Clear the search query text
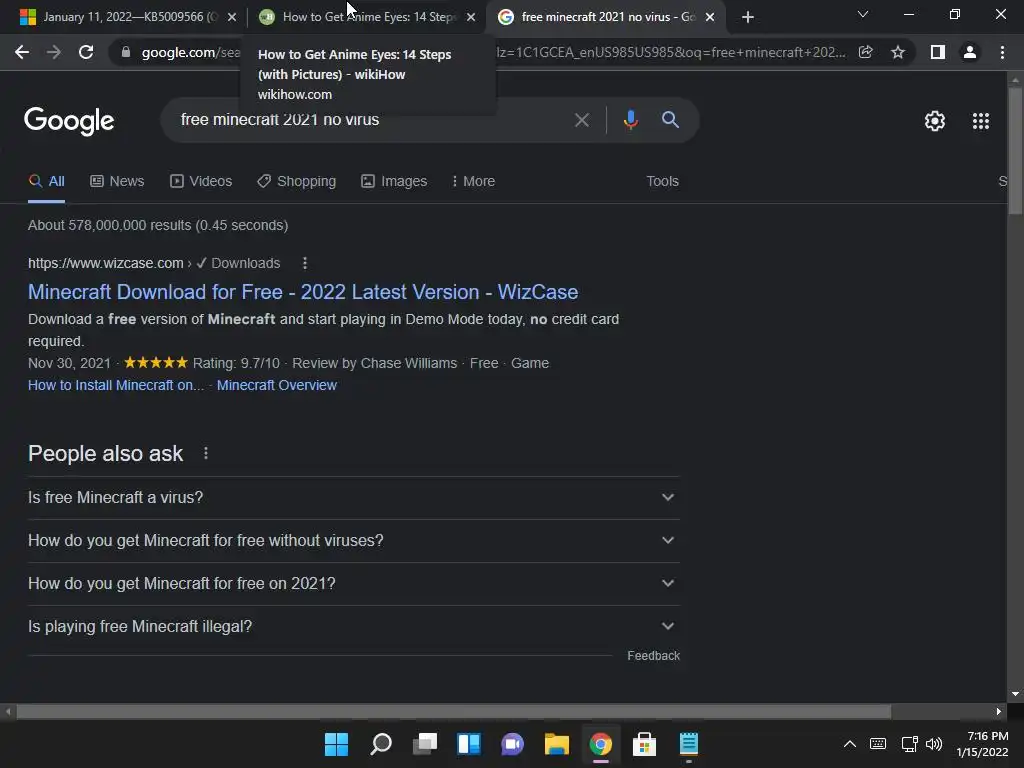Screen dimensions: 1024x768 click(x=581, y=120)
